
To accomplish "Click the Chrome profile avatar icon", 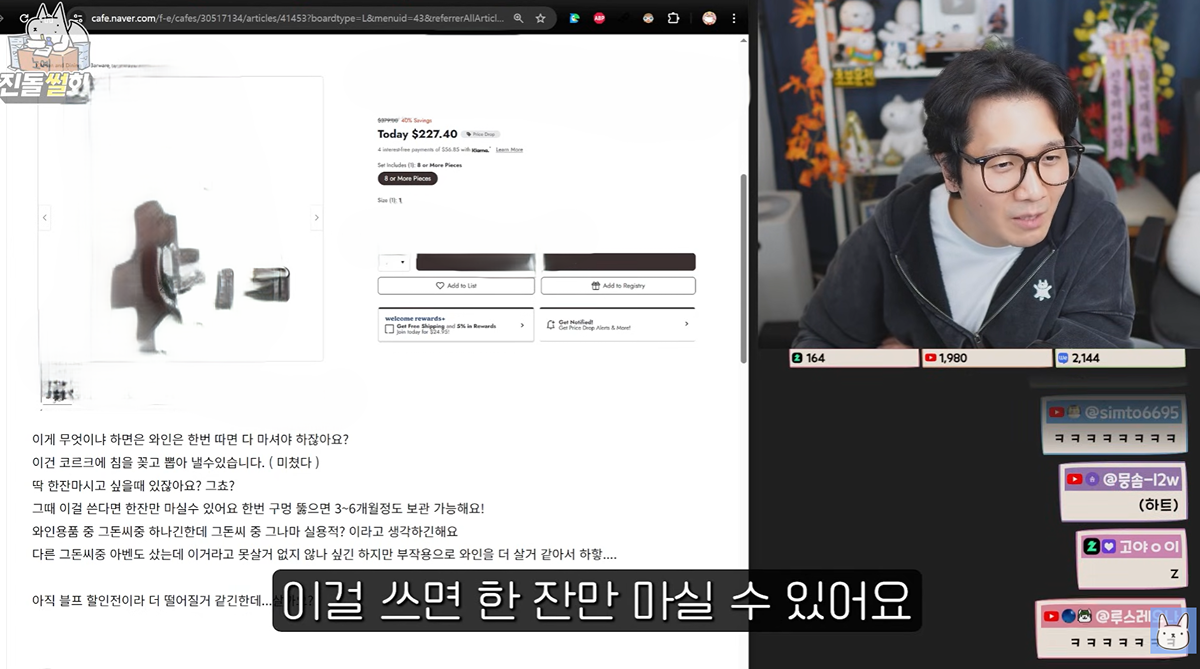I will click(709, 18).
